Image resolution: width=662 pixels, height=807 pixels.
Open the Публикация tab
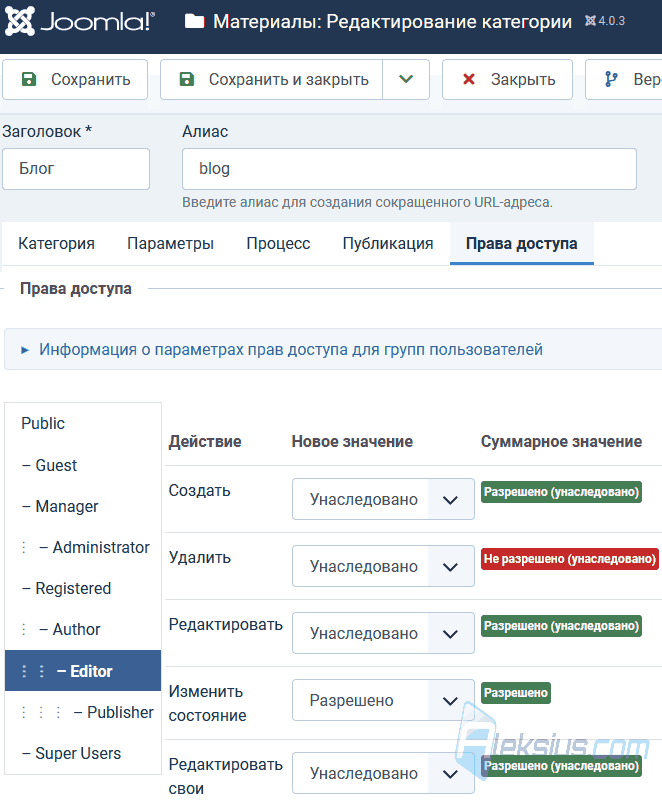click(x=388, y=243)
